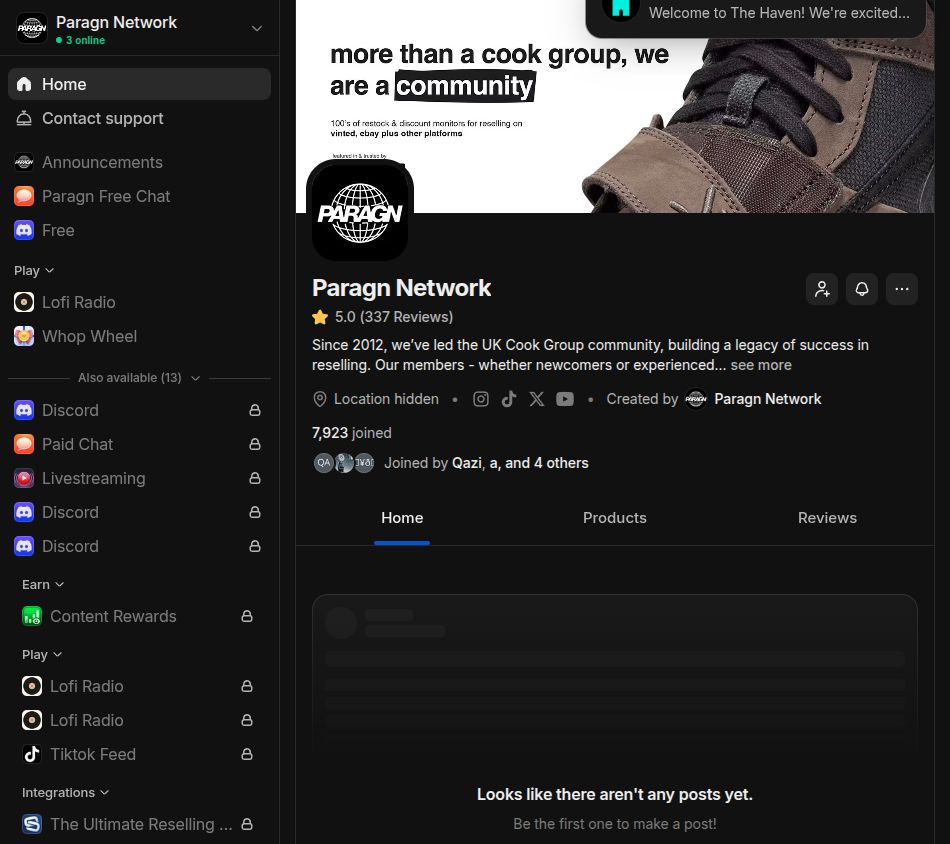The width and height of the screenshot is (950, 844).
Task: Switch to the Home tab
Action: click(x=402, y=518)
